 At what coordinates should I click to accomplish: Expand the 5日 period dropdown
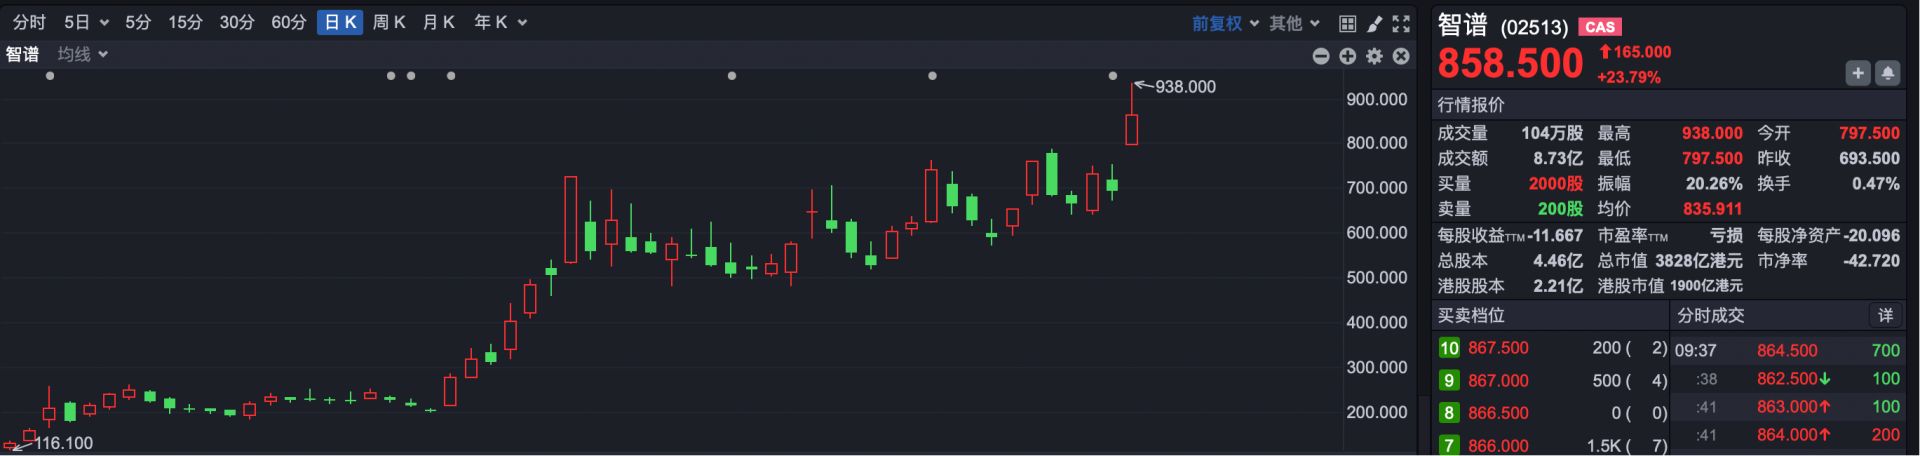tap(86, 22)
